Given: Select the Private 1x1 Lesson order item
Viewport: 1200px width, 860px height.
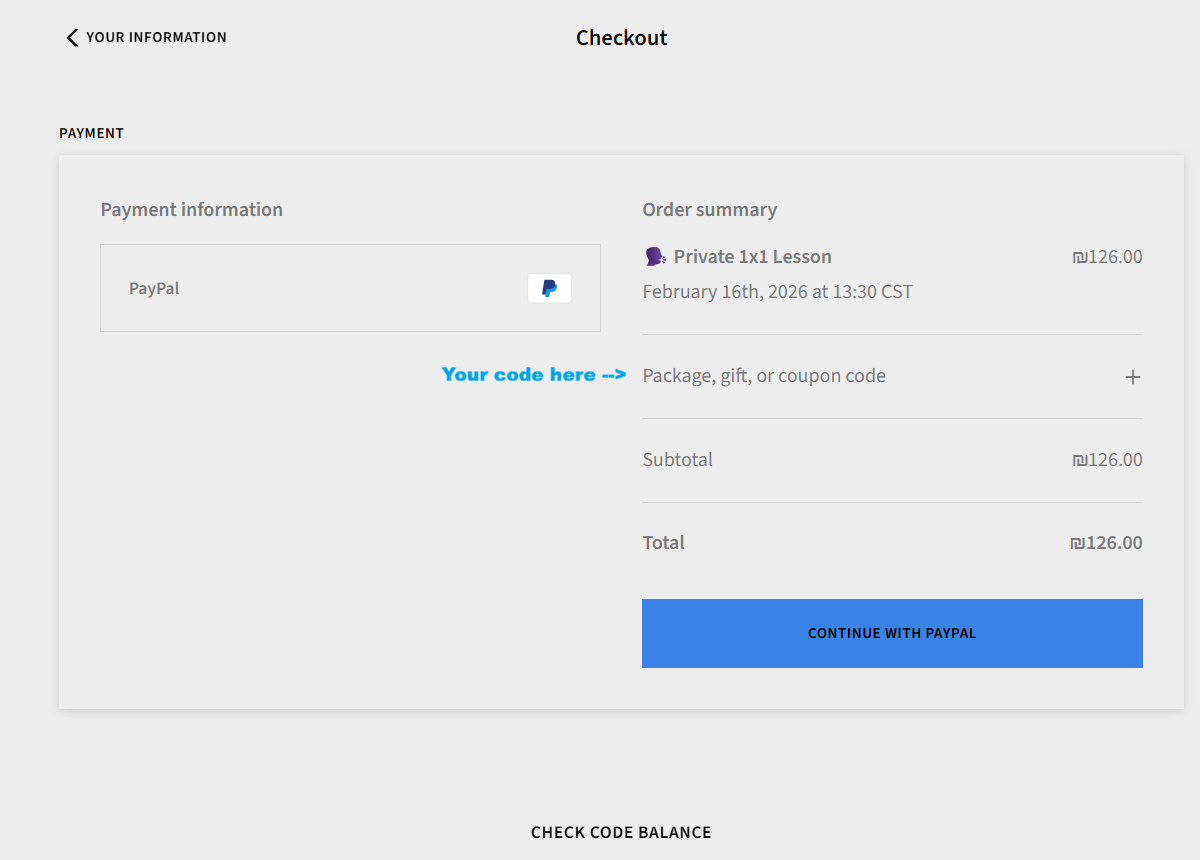Looking at the screenshot, I should pyautogui.click(x=752, y=255).
